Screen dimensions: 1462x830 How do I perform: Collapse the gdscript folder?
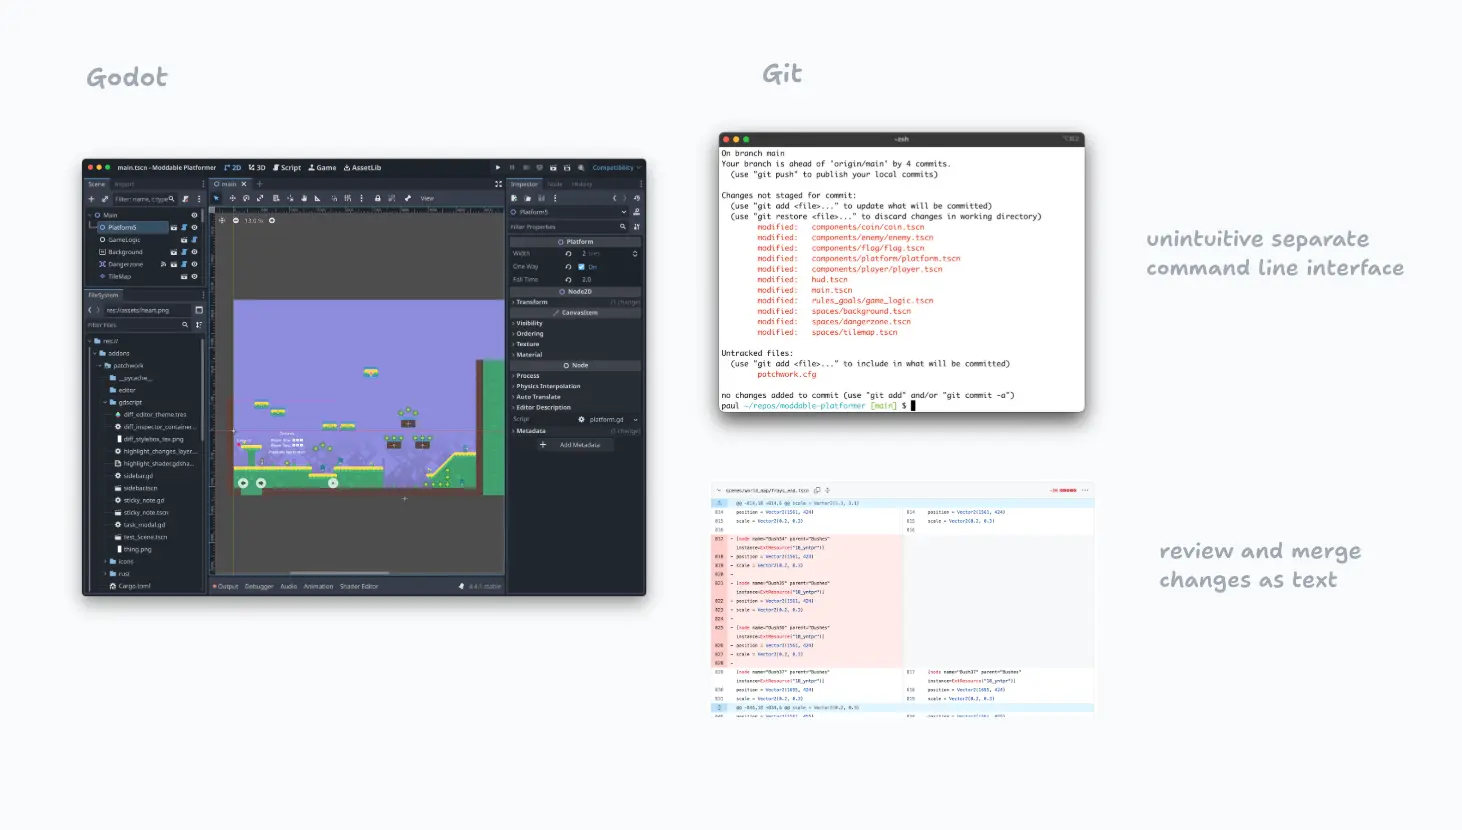coord(106,402)
